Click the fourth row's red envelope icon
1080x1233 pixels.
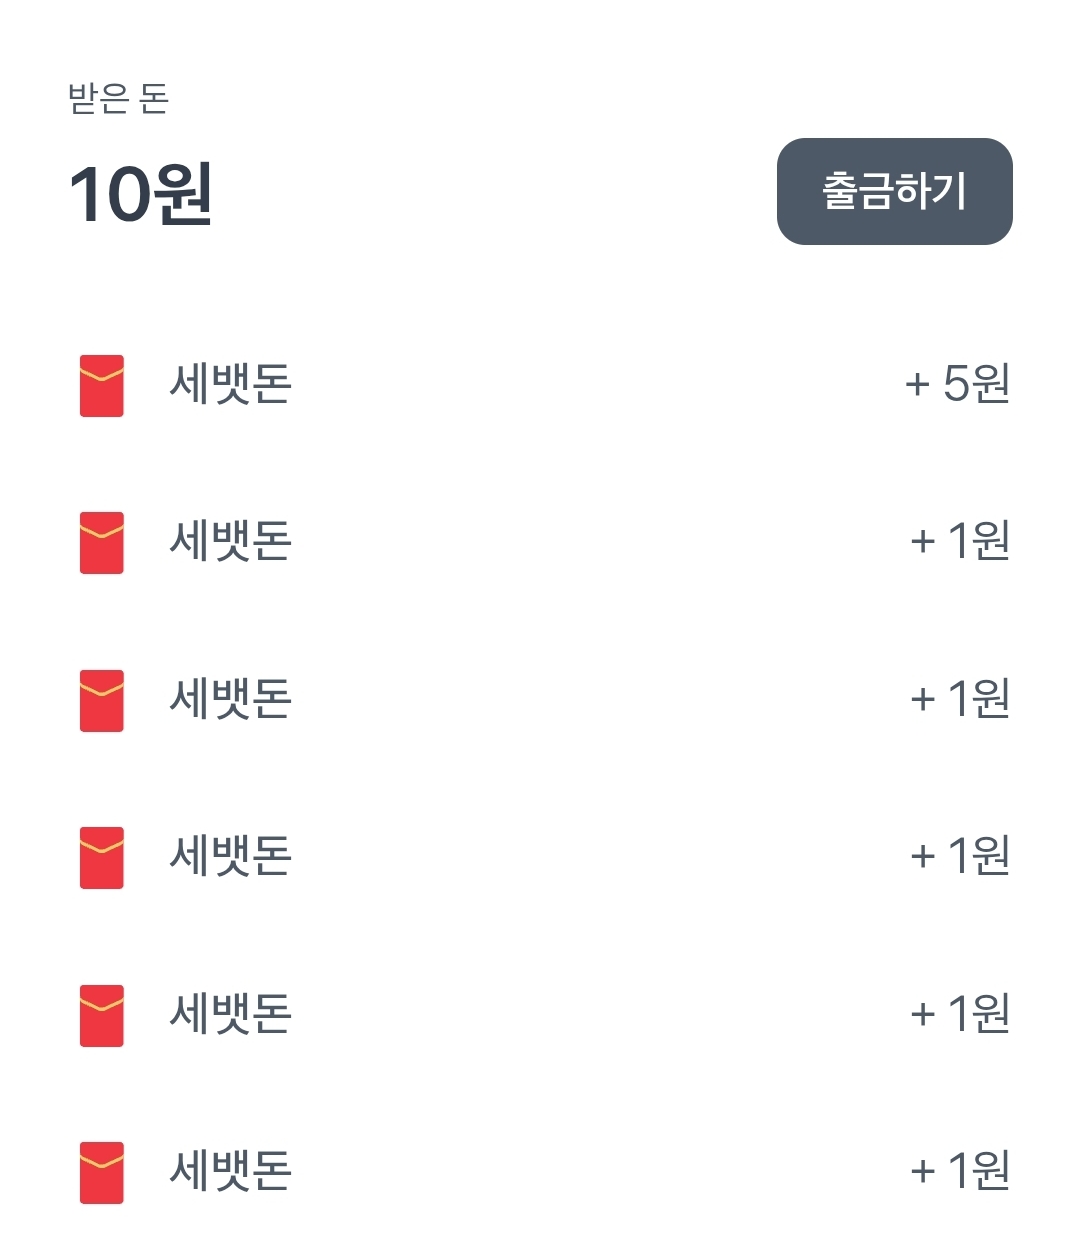102,857
